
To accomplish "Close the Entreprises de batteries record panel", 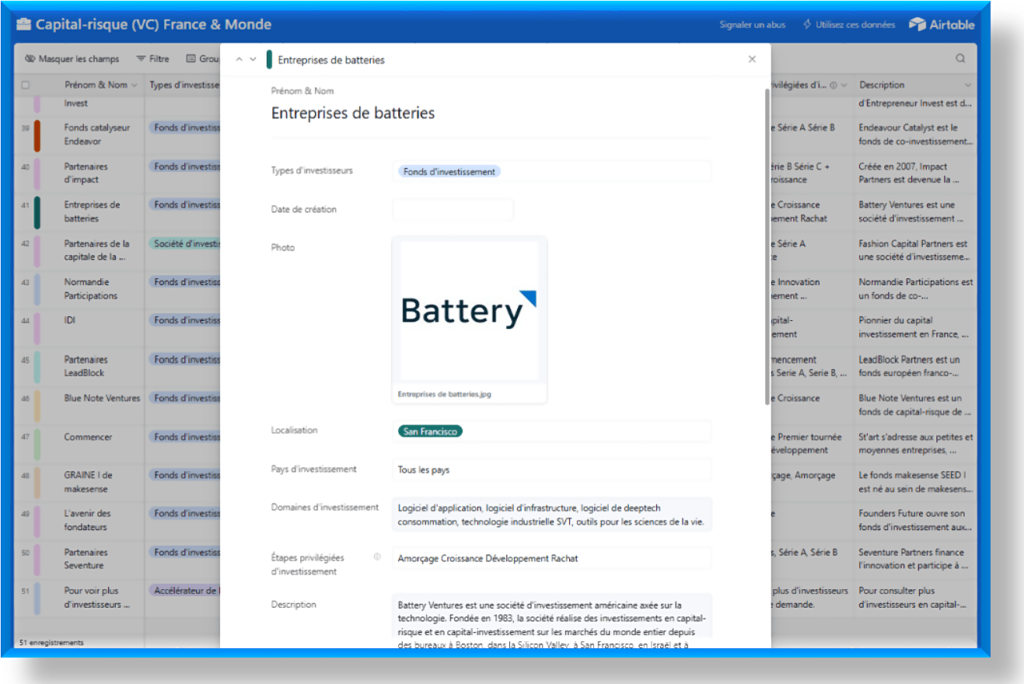I will point(752,59).
